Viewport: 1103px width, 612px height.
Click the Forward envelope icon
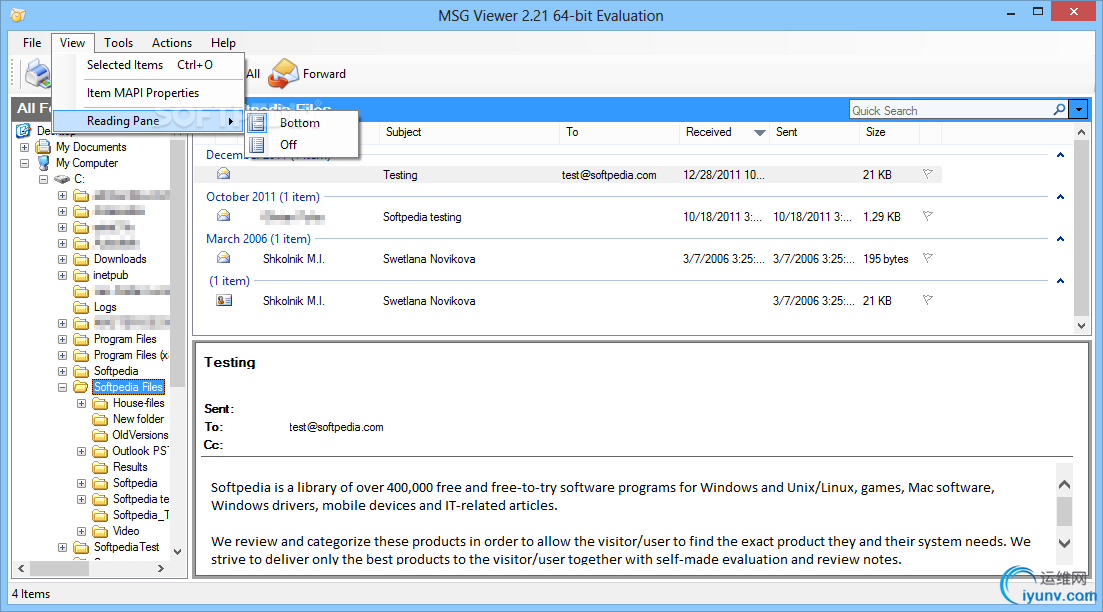point(284,73)
